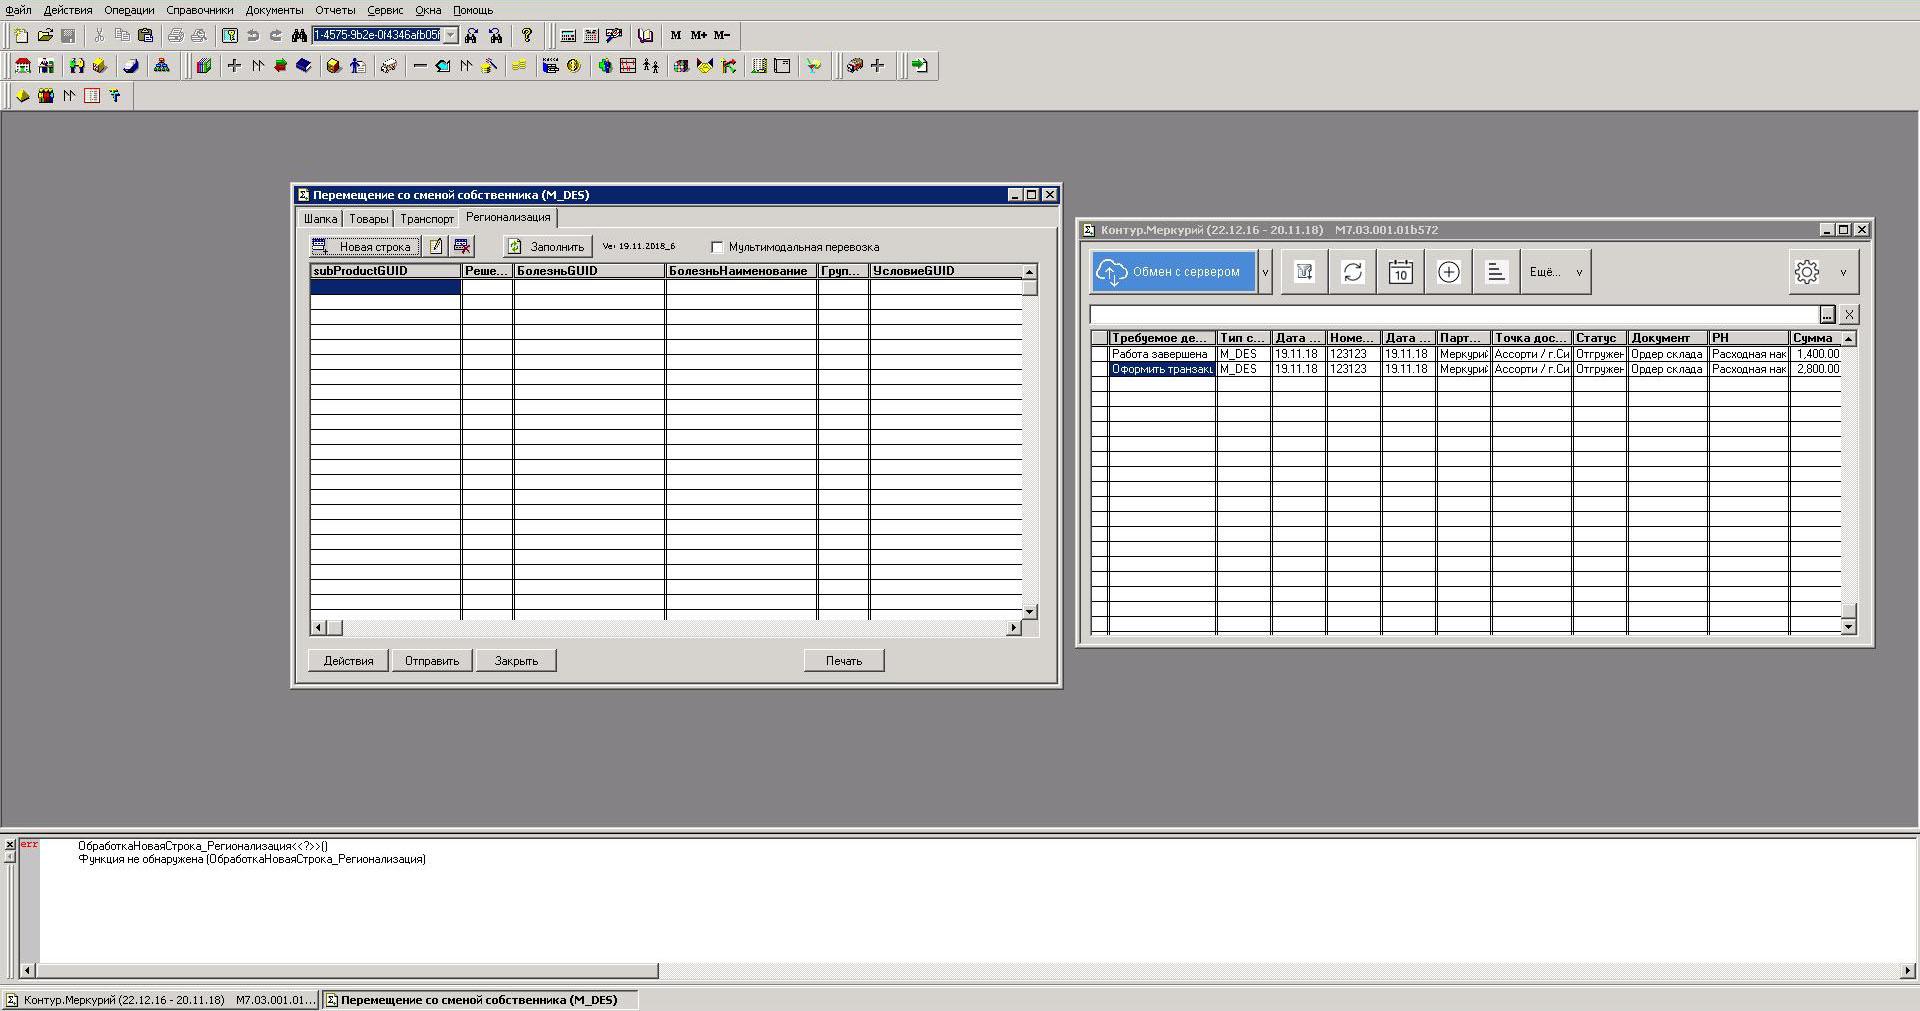Click the Paste clipboard toolbar icon
Viewport: 1920px width, 1011px height.
[145, 35]
